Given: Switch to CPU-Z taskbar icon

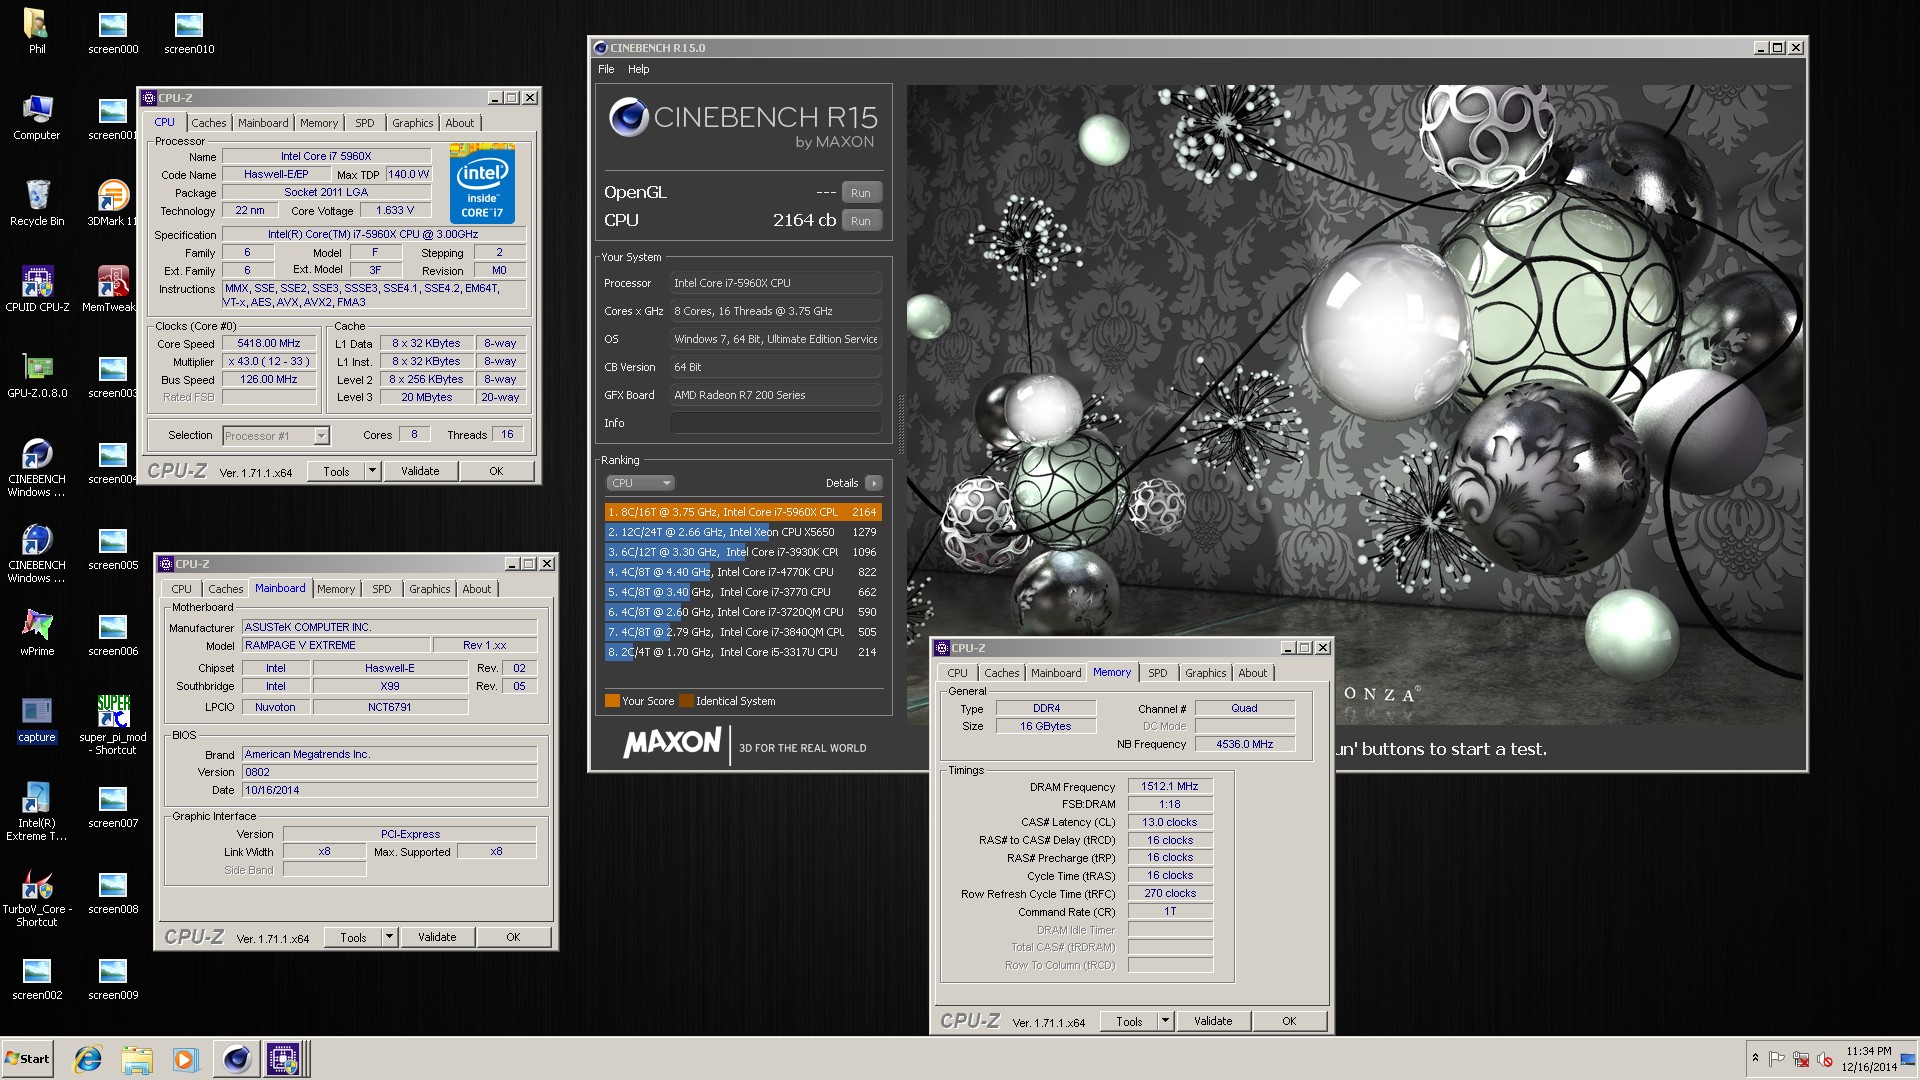Looking at the screenshot, I should pyautogui.click(x=284, y=1059).
